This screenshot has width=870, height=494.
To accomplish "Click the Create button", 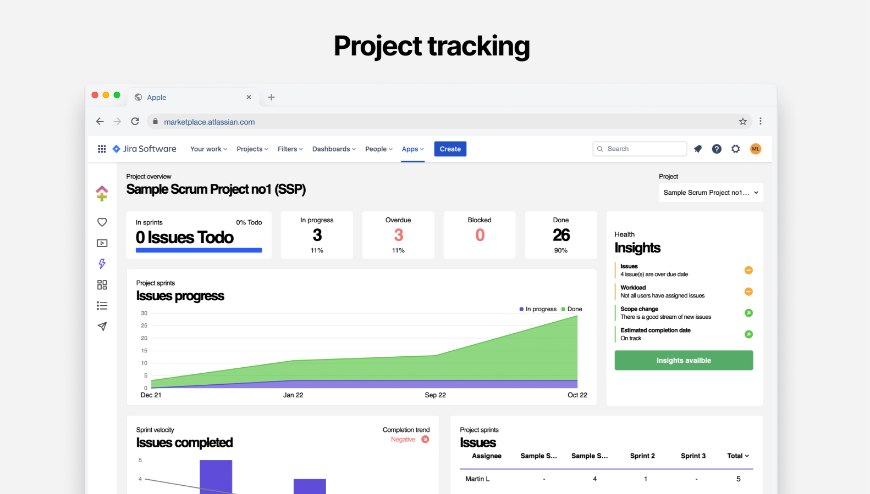I will (450, 149).
